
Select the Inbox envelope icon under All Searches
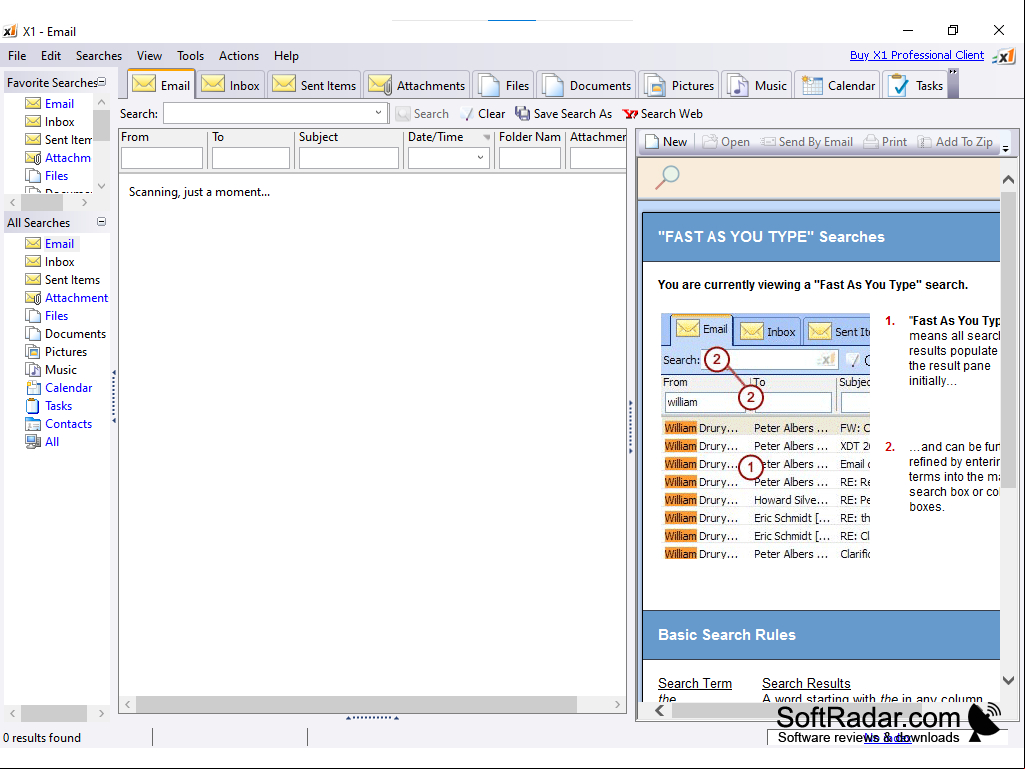pos(33,262)
